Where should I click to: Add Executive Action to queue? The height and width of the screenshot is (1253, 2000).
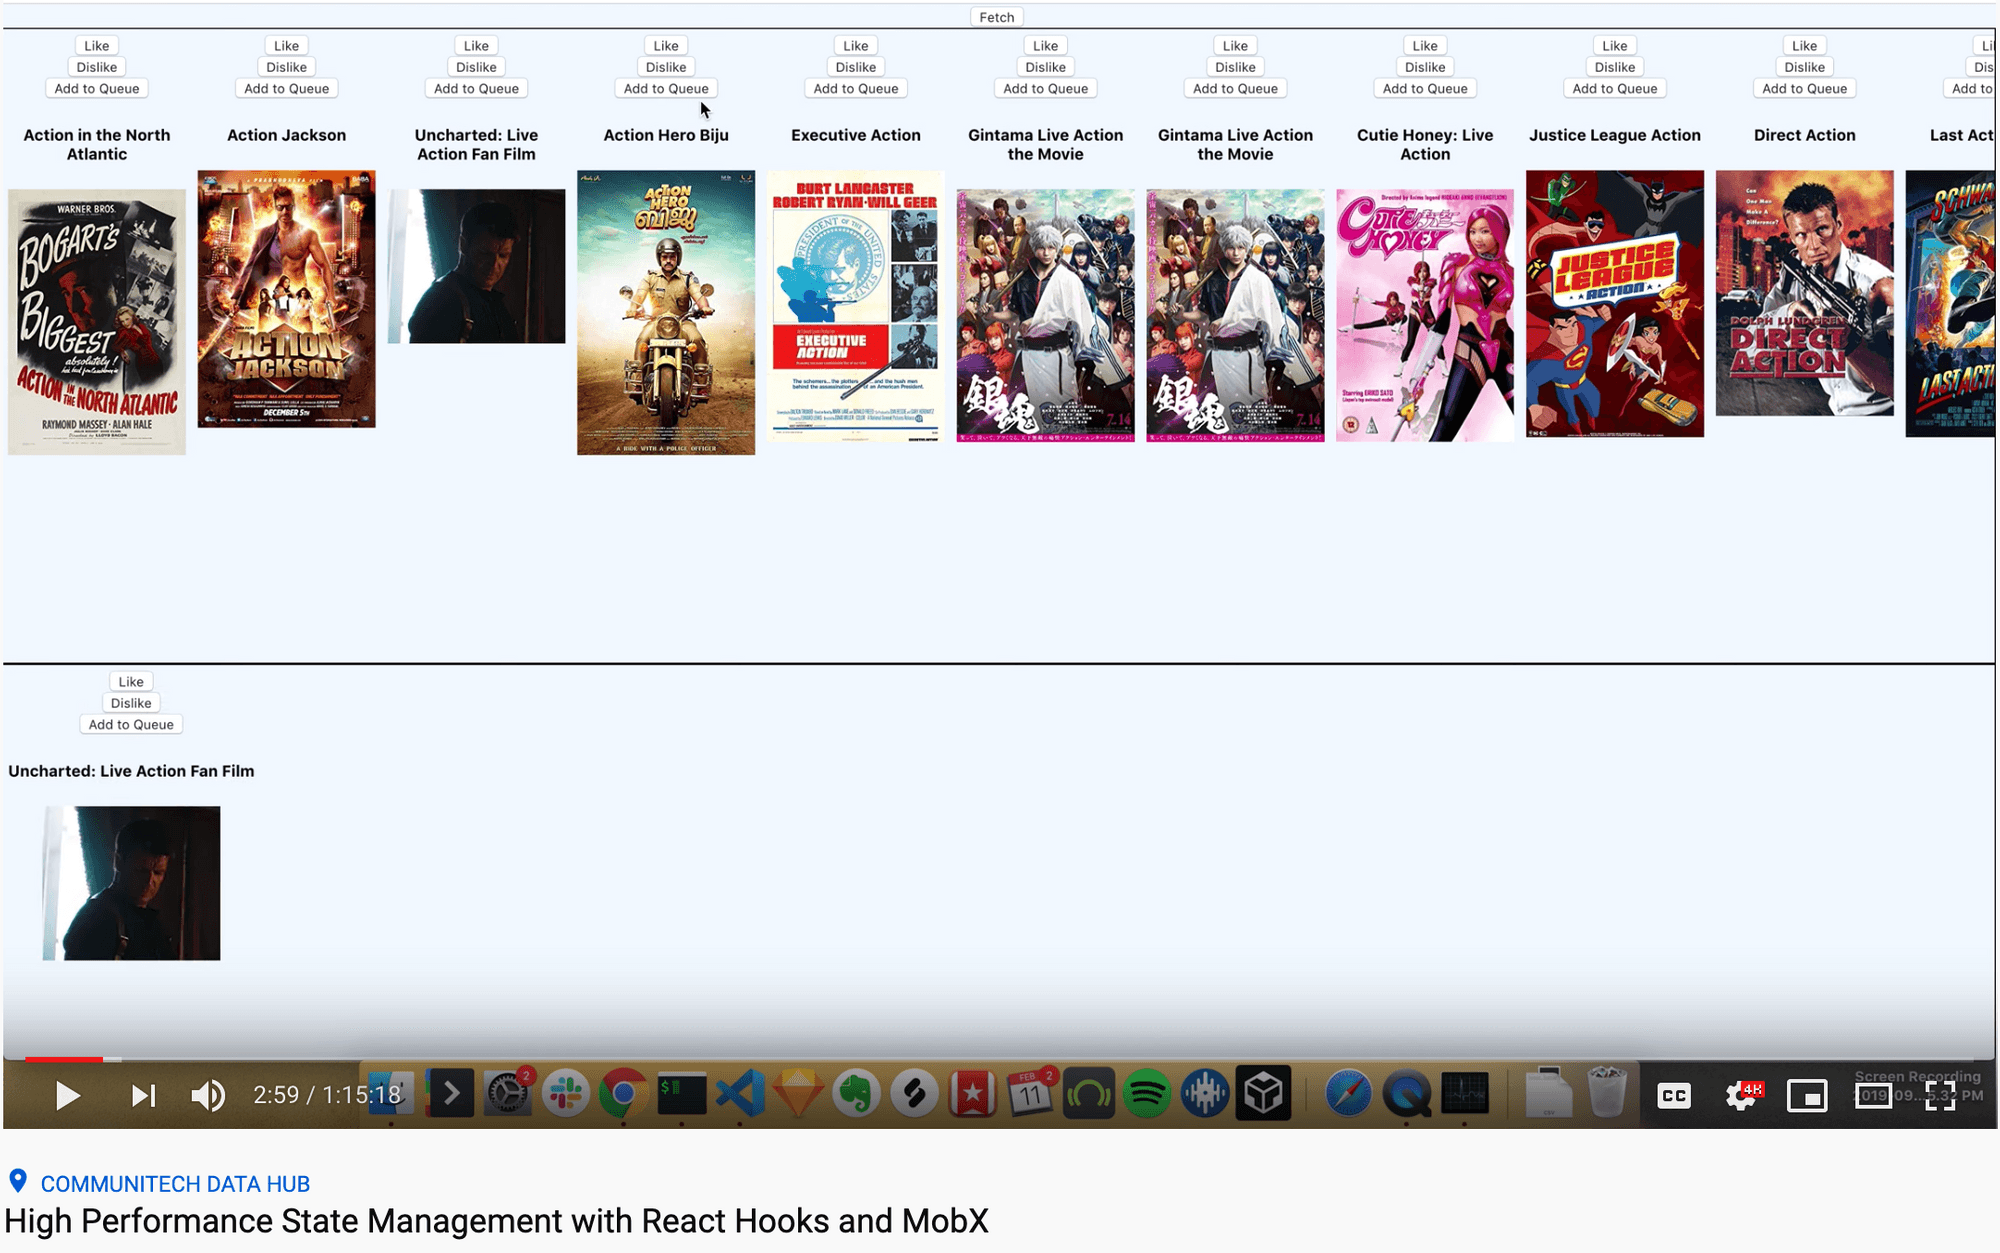click(x=856, y=89)
